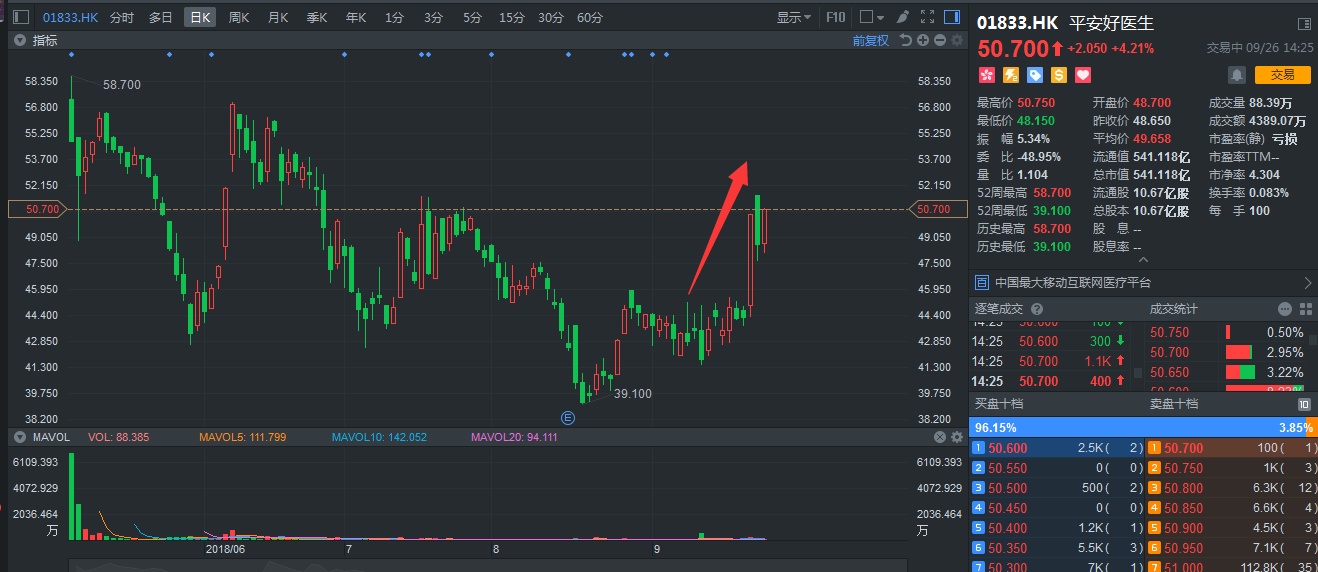Screen dimensions: 1318x572
Task: Enter fullscreen chart mode
Action: (927, 17)
